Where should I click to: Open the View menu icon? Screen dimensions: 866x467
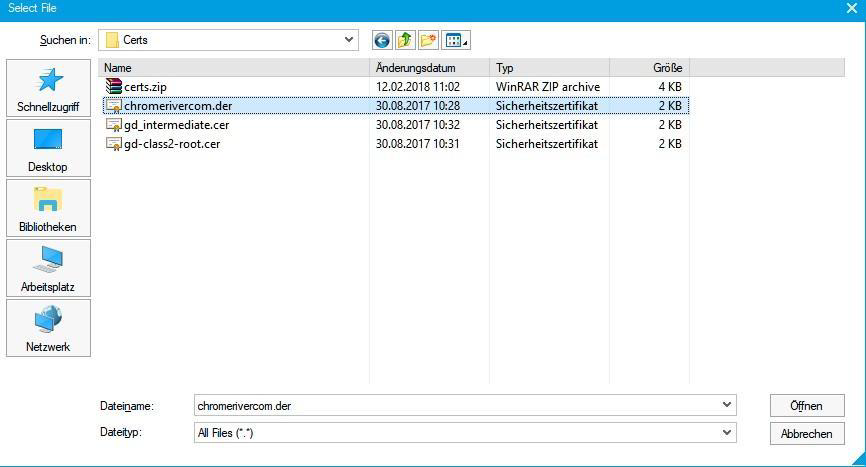(x=456, y=41)
